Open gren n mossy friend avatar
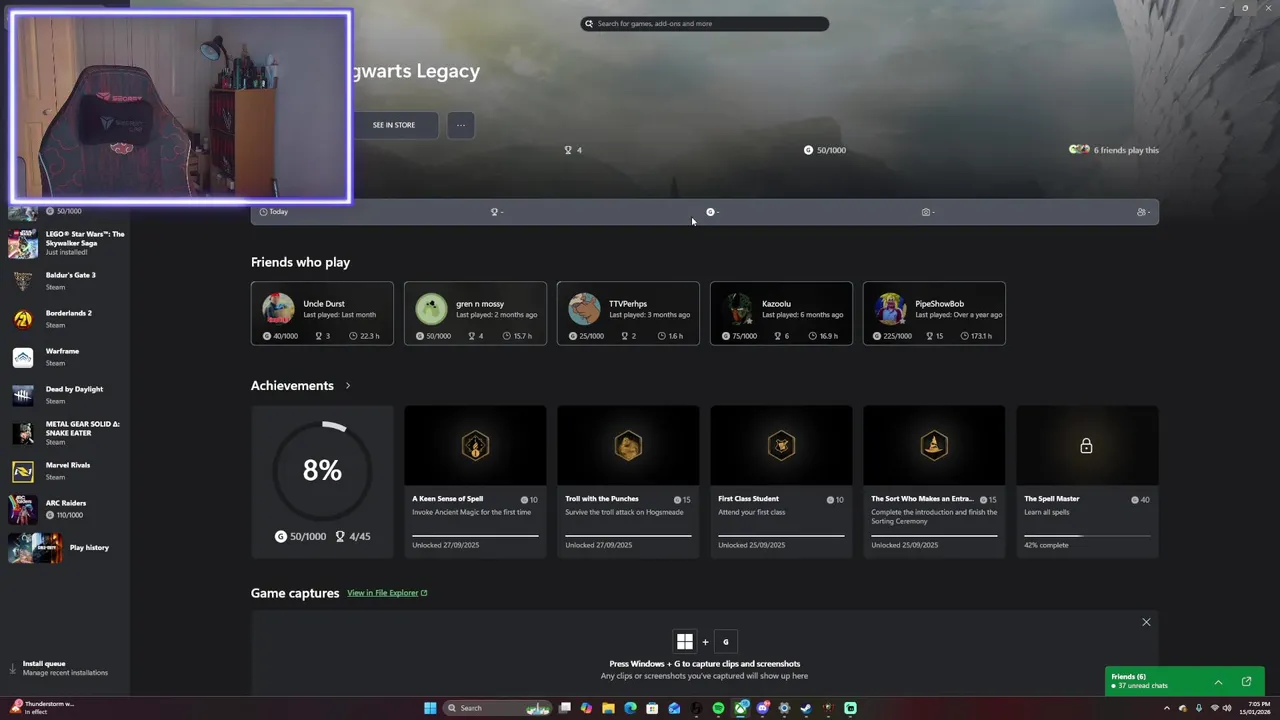Screen dimensions: 1280x720 click(431, 308)
